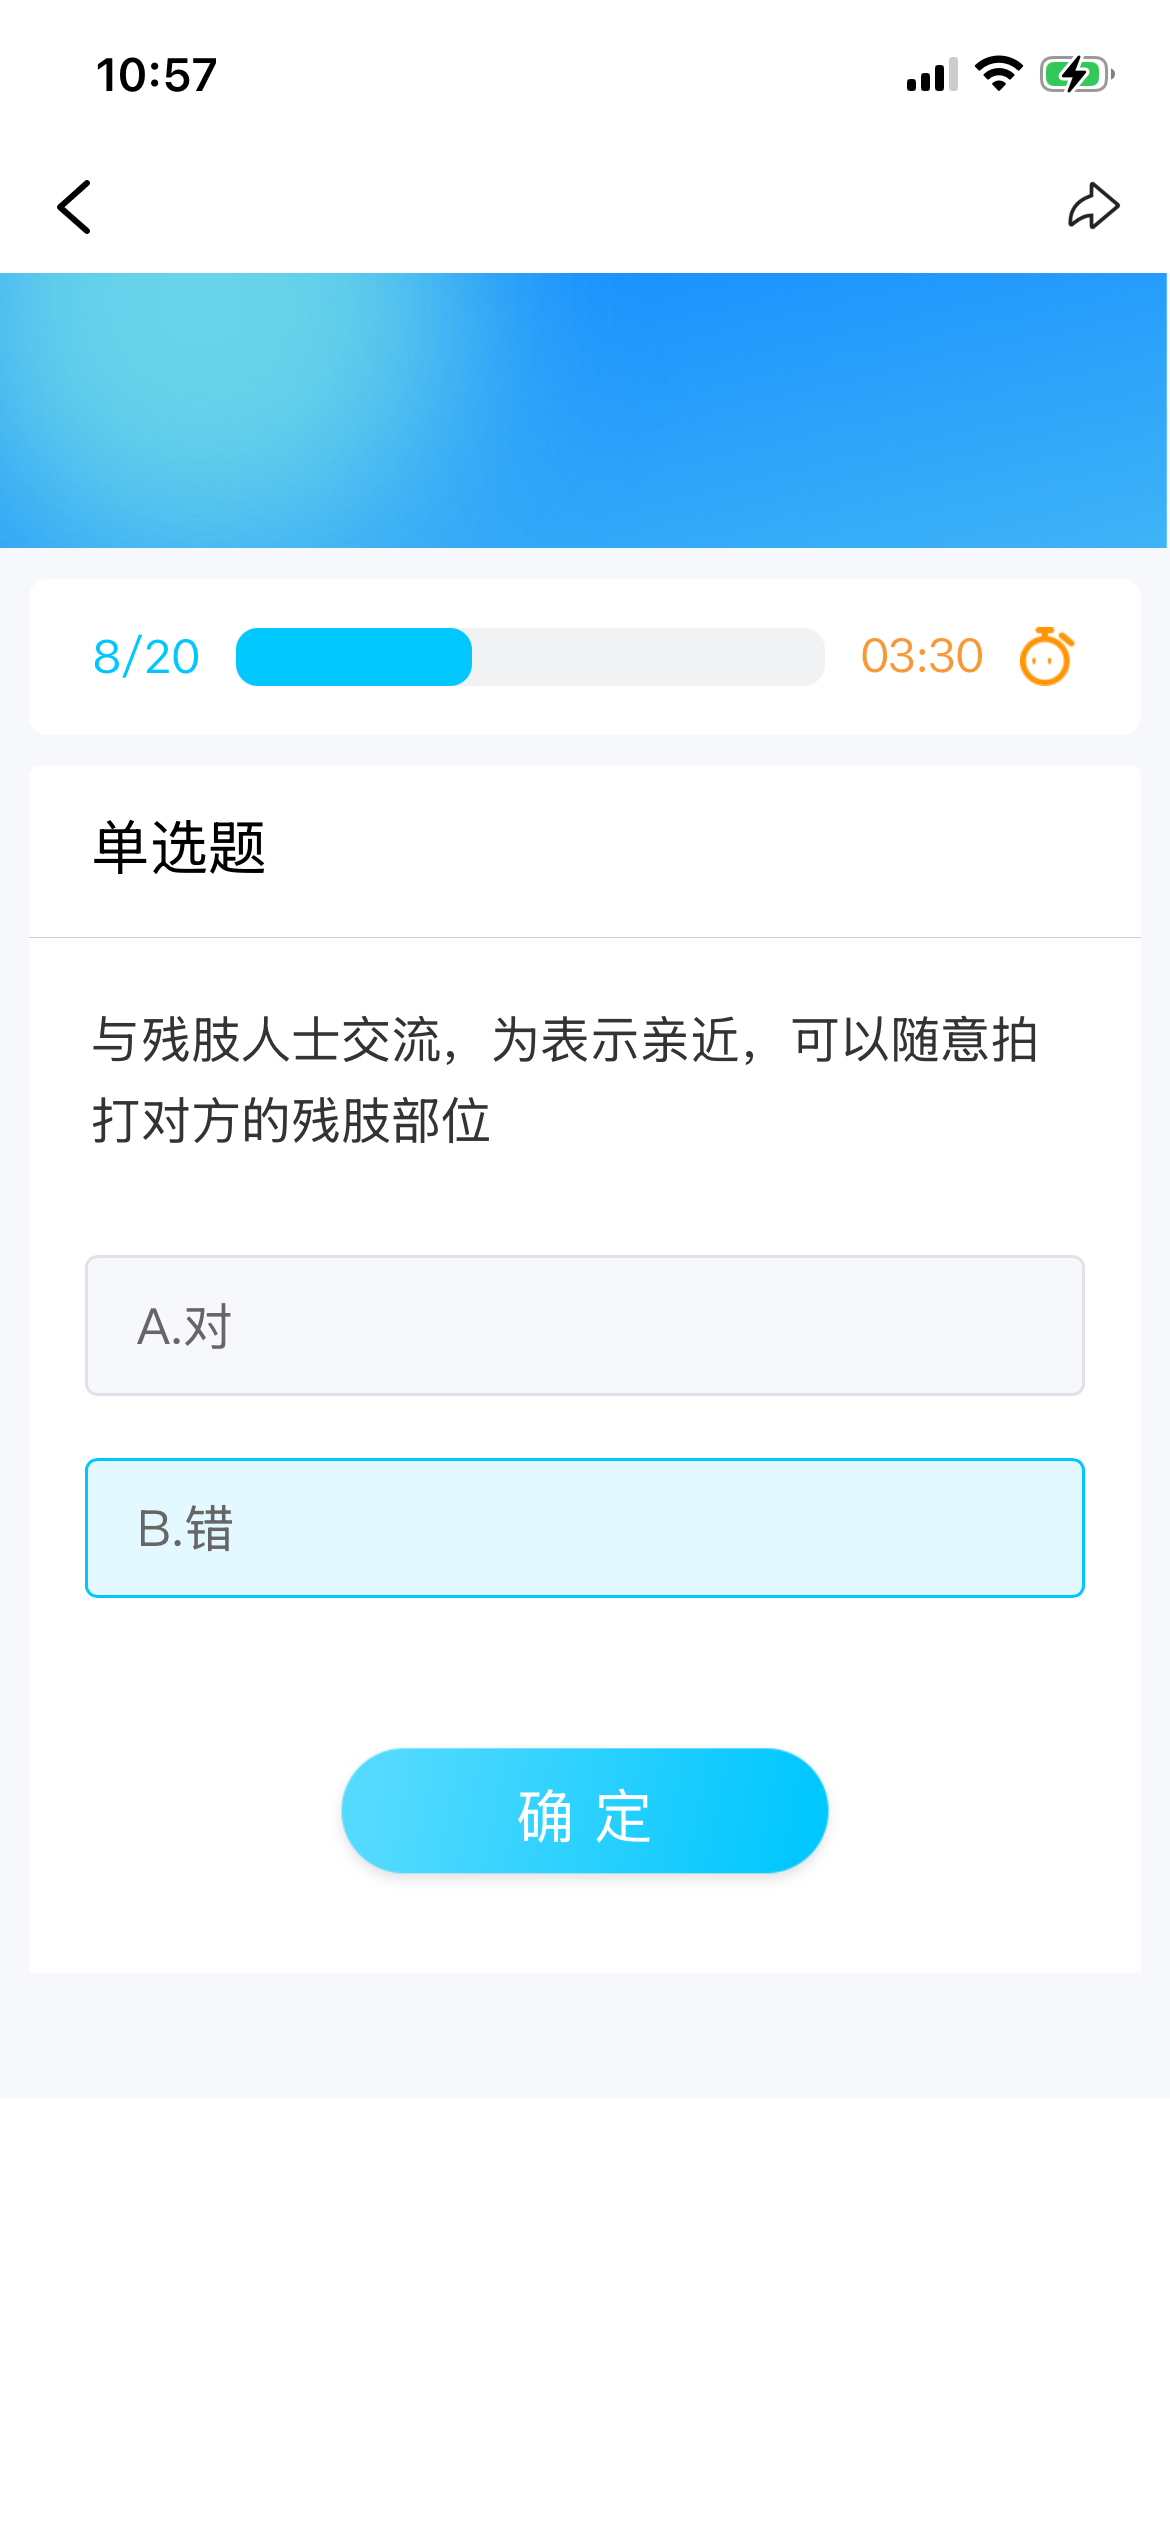
Task: Tap the 03:30 countdown timer text
Action: [x=922, y=657]
